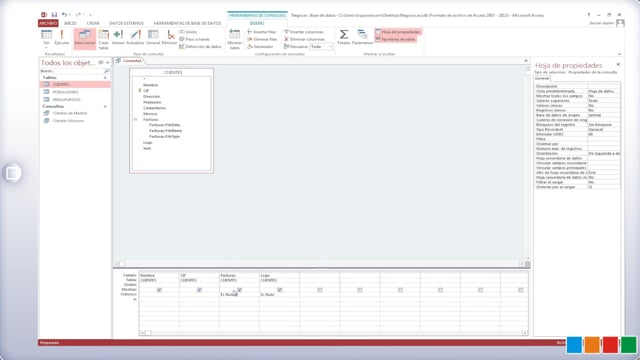Screen dimensions: 640x360
Task: Click the Totales sigma icon
Action: [x=344, y=37]
